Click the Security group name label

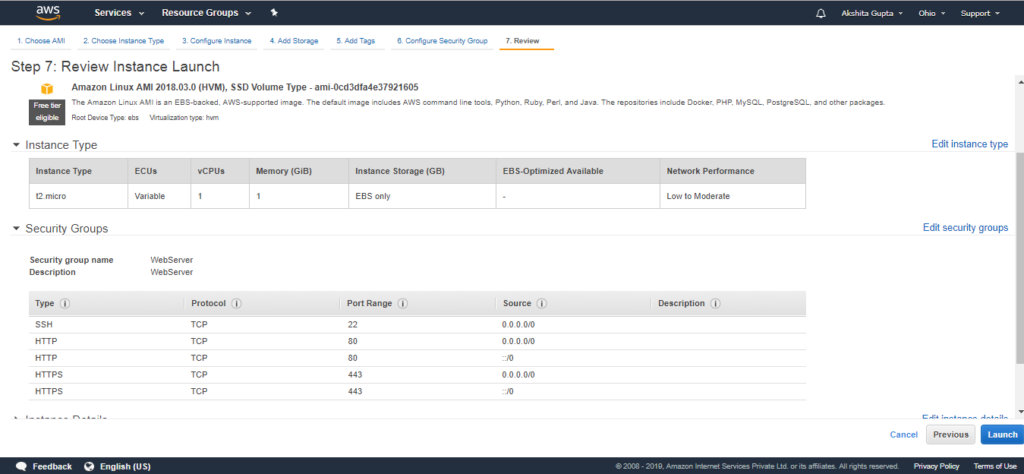coord(71,260)
